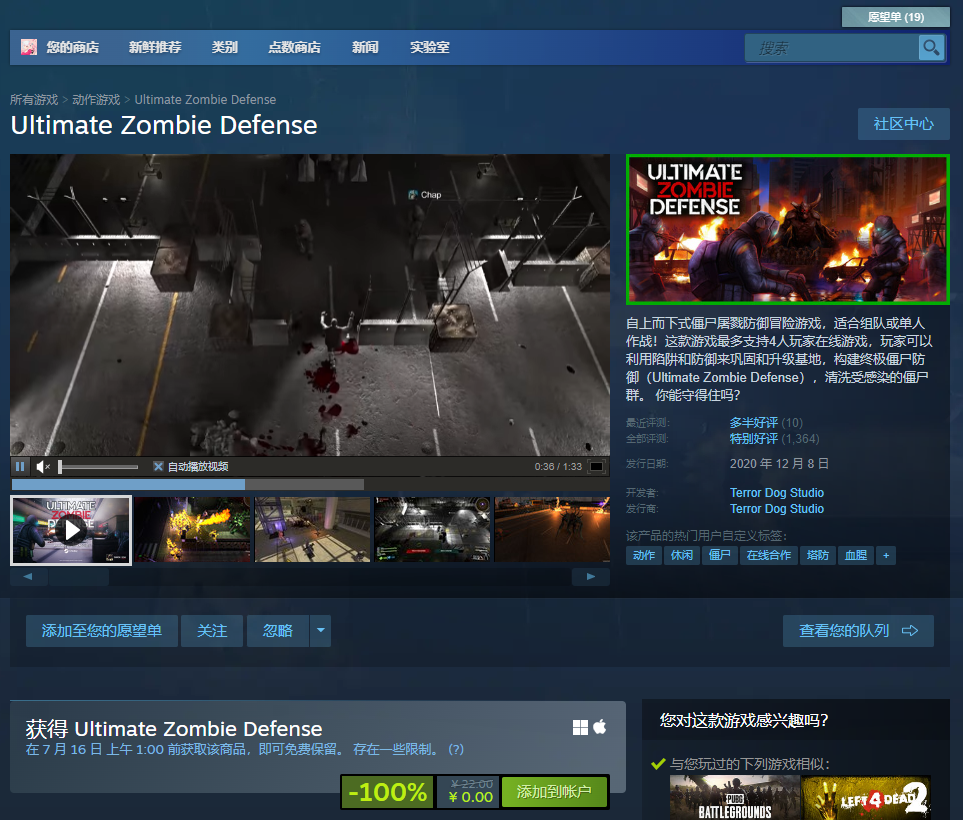Open the Left 4 Dead 2 capsule
The height and width of the screenshot is (820, 963).
pyautogui.click(x=866, y=797)
